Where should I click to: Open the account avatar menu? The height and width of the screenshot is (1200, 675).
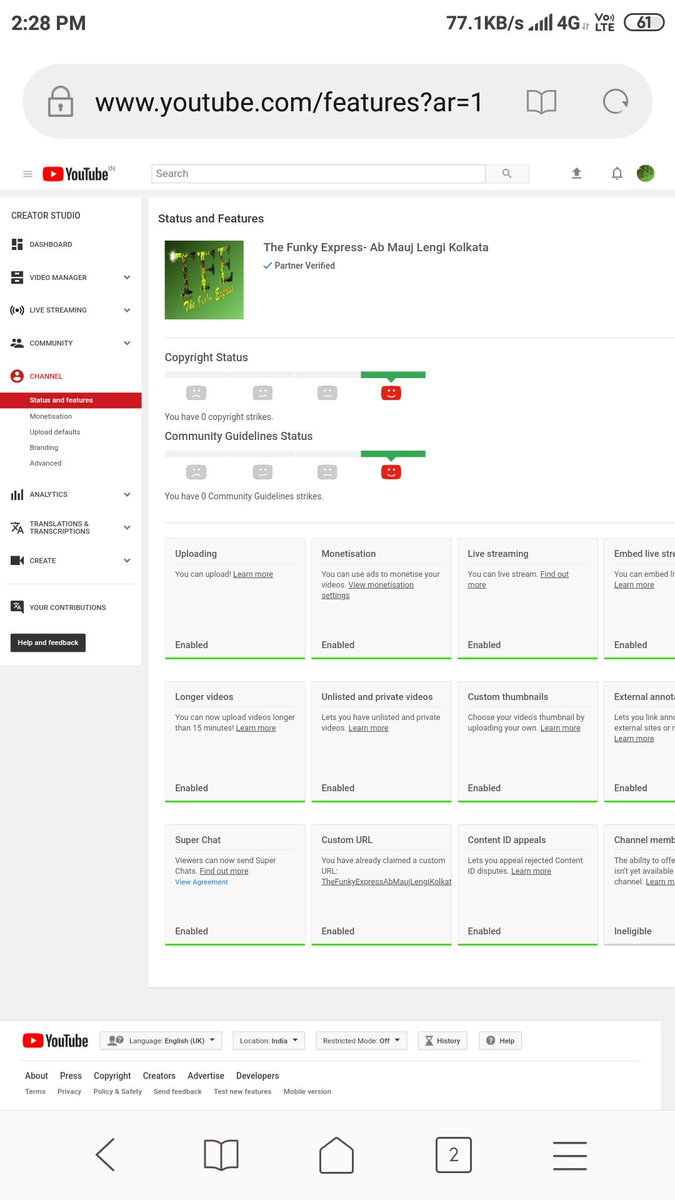point(646,173)
